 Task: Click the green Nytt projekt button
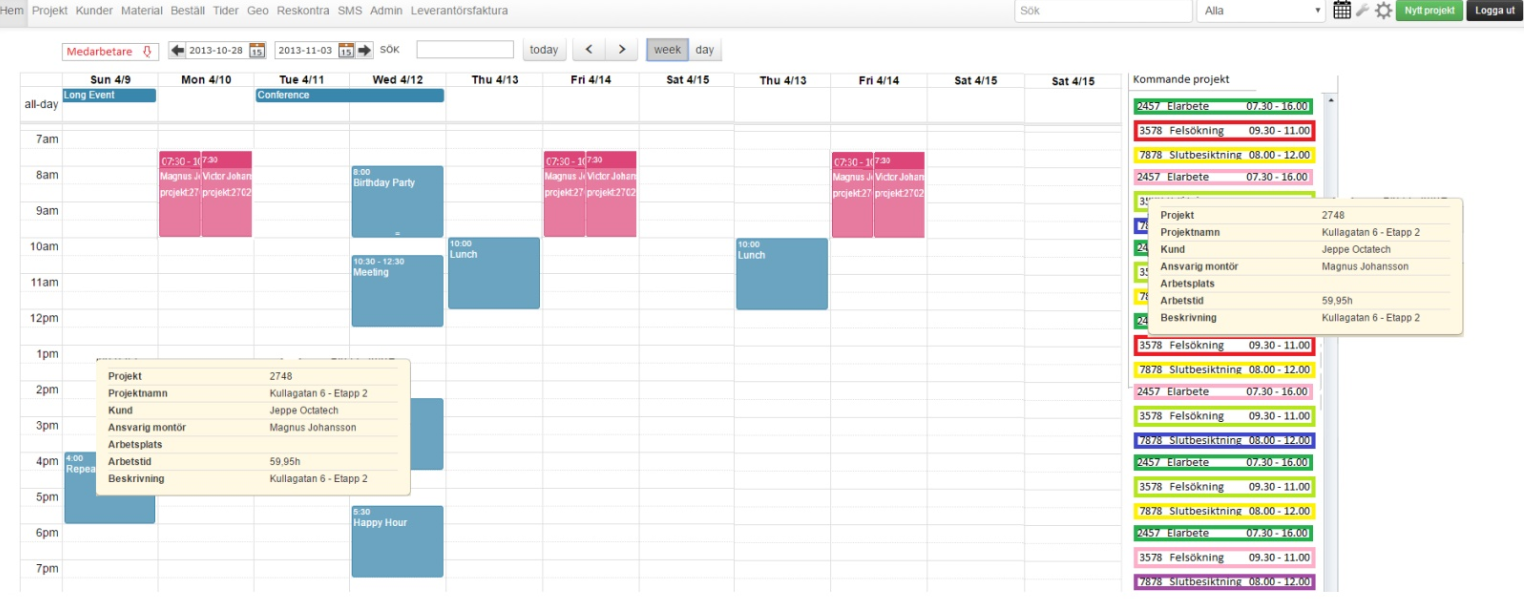(x=1428, y=11)
